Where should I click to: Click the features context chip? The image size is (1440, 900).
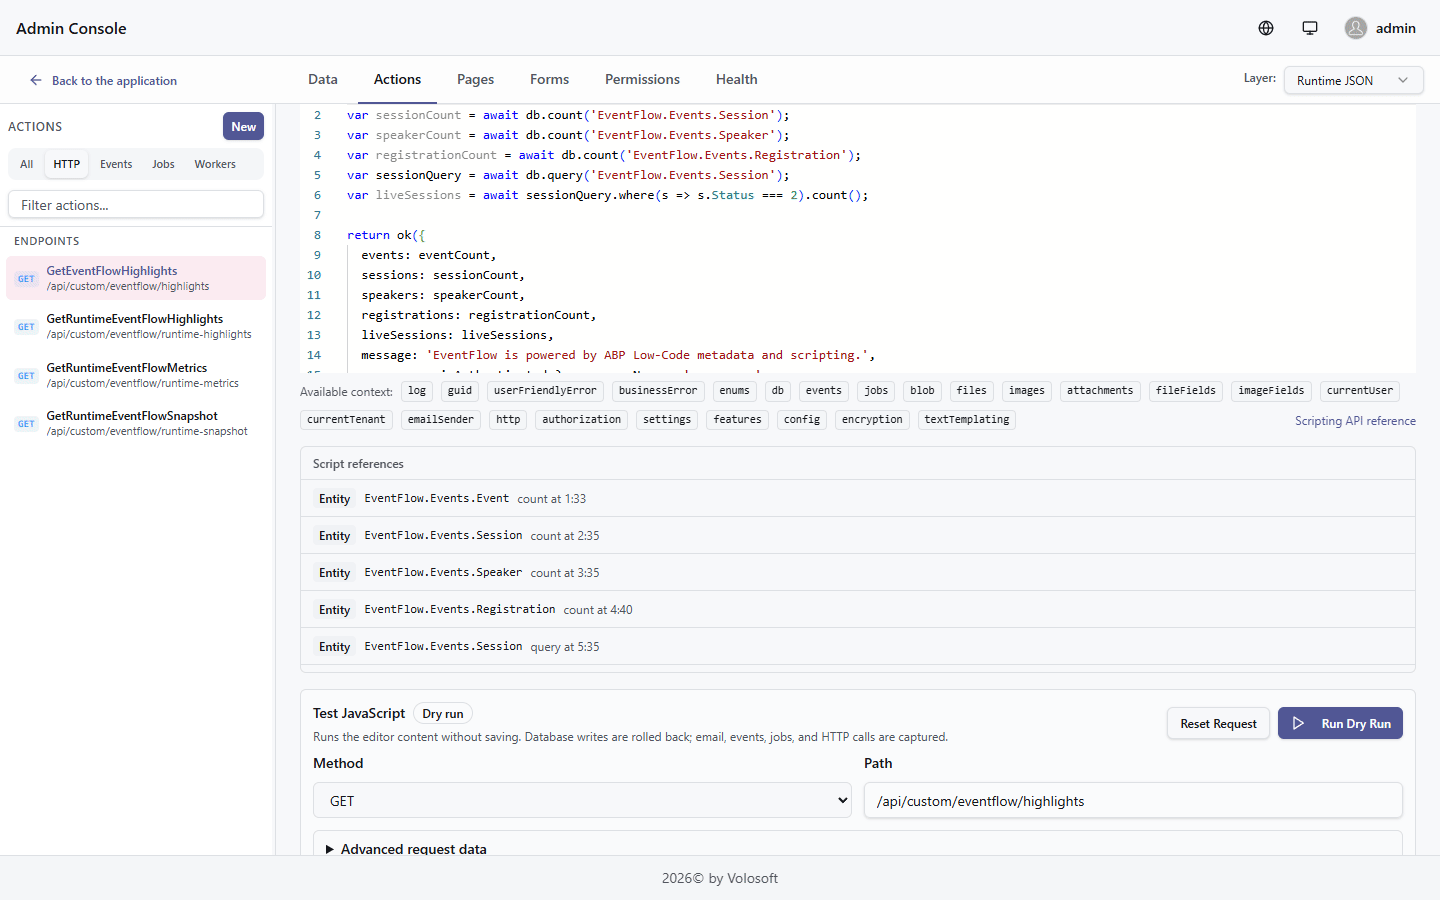click(x=738, y=420)
